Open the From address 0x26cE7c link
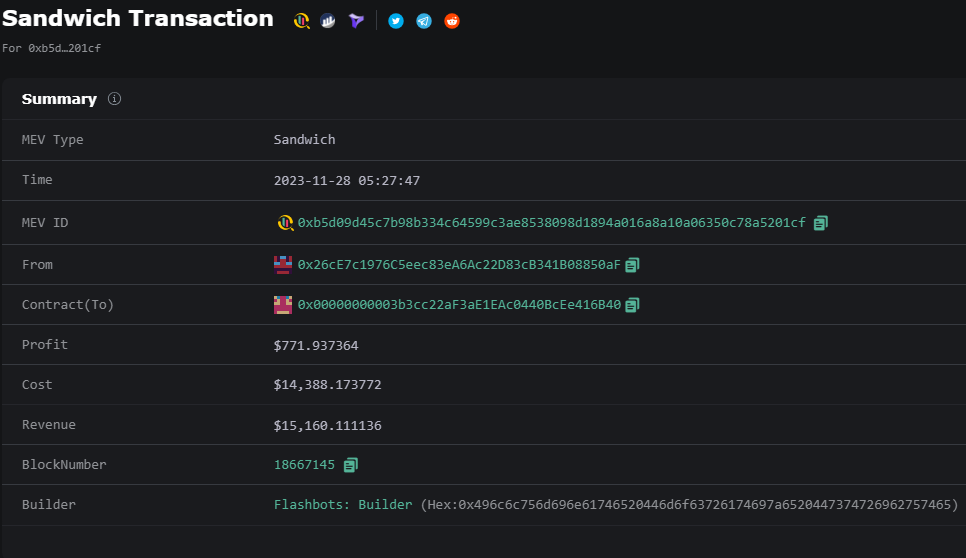 (459, 265)
